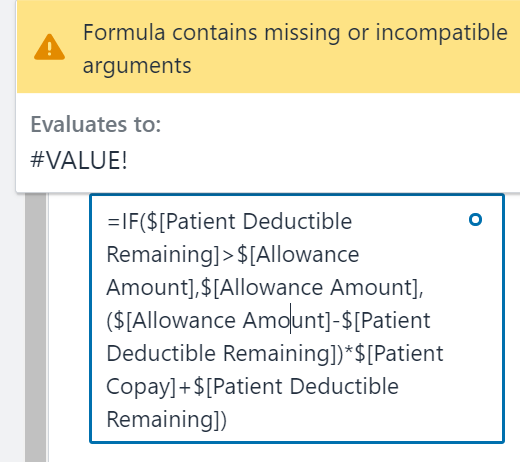Click "Deductible Remaining])" on fifth formula line
This screenshot has width=520, height=462.
[225, 353]
